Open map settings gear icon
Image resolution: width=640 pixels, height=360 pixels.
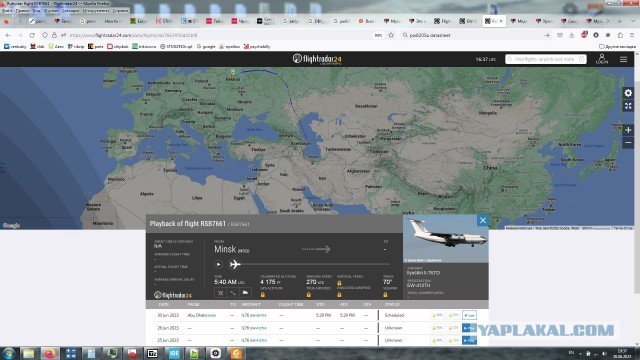(628, 93)
